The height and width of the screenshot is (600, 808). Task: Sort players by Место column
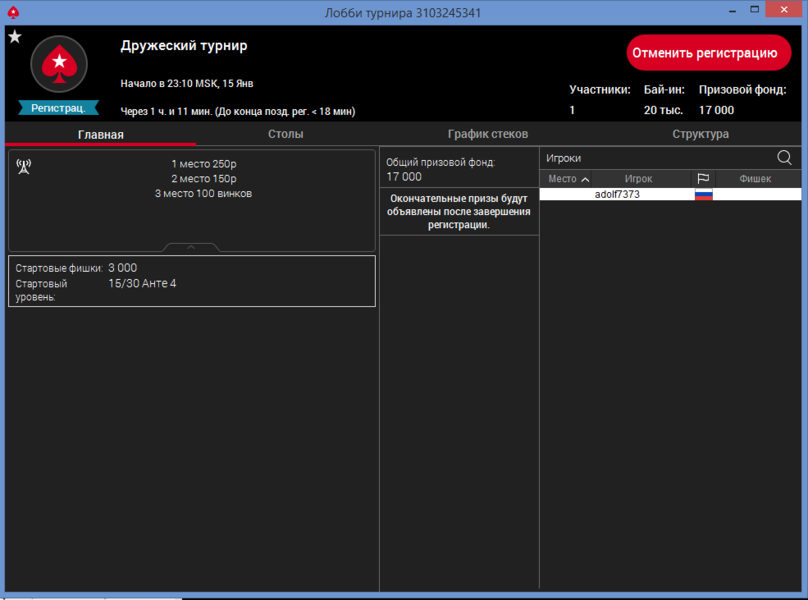click(566, 179)
